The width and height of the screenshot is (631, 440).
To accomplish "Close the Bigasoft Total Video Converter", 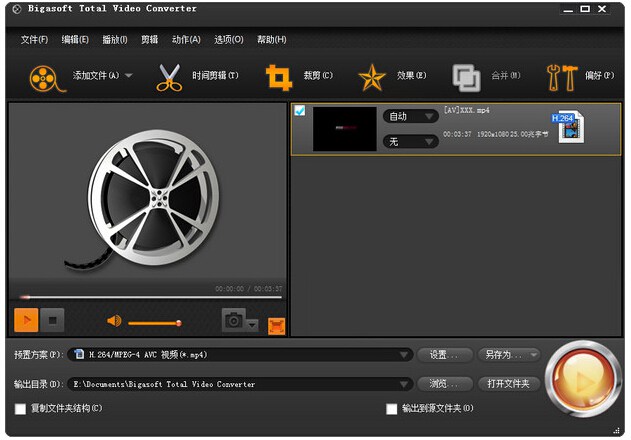I will click(x=602, y=9).
